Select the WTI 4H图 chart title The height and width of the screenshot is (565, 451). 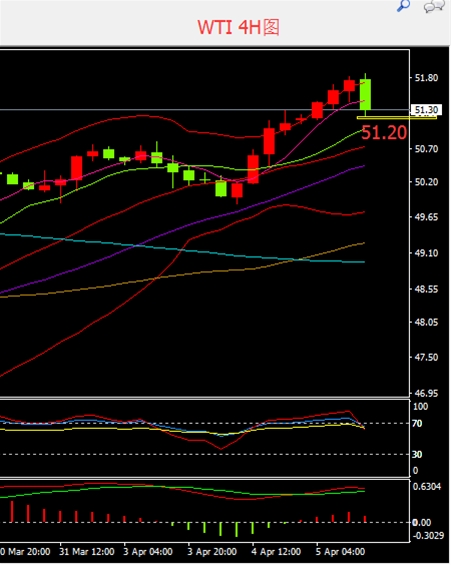238,27
